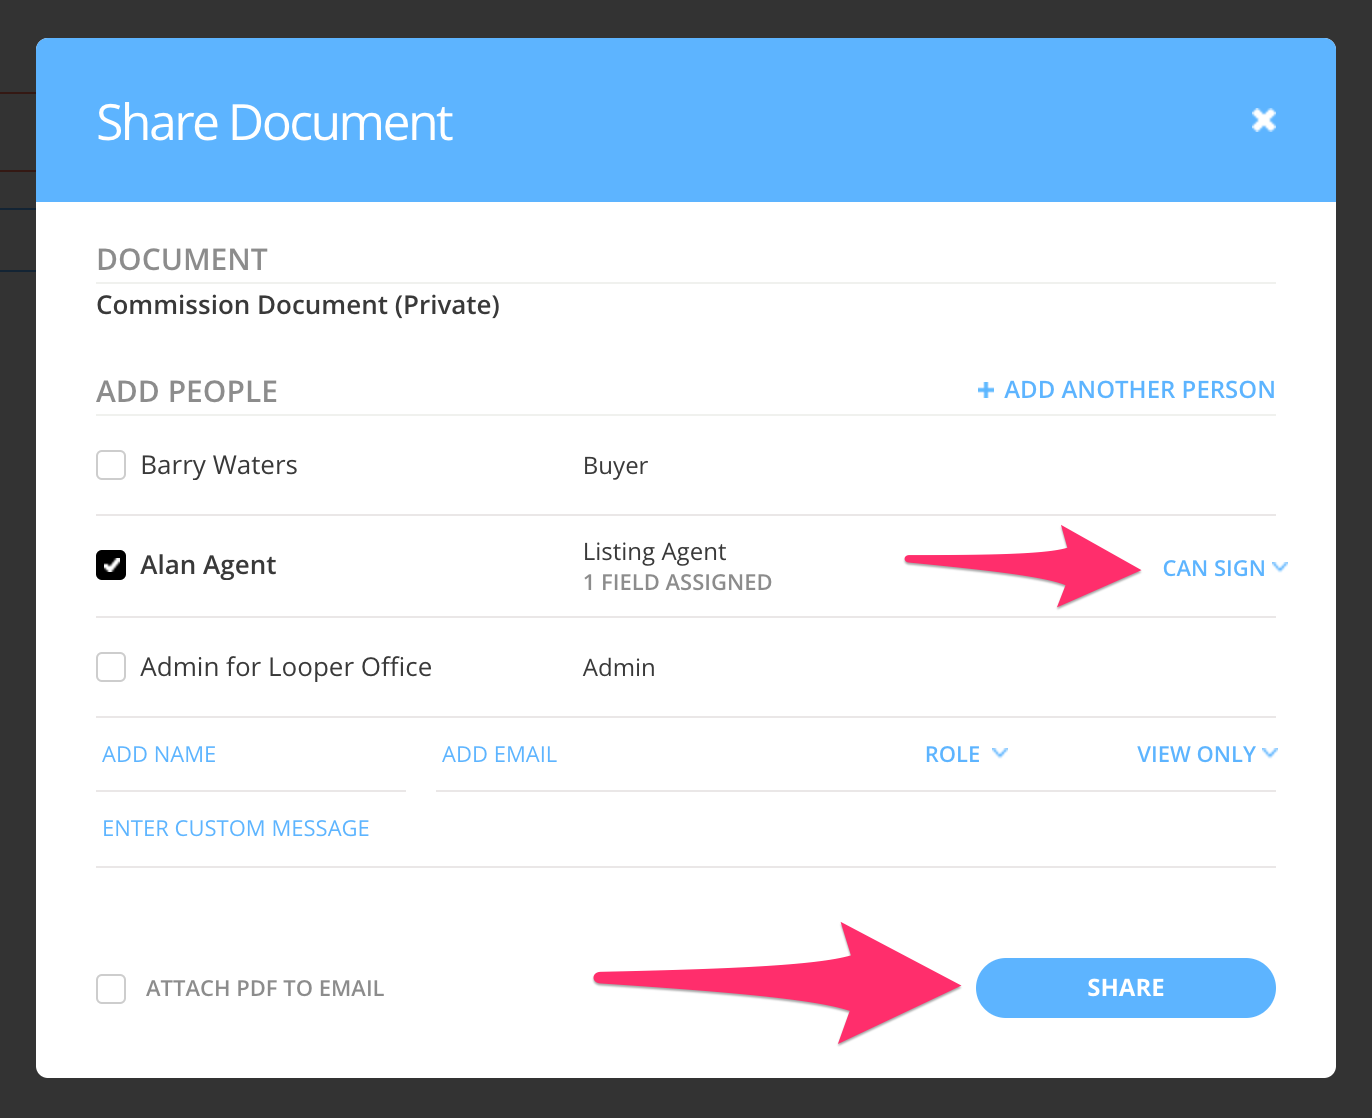
Task: Click ADD ANOTHER PERSON
Action: 1139,389
